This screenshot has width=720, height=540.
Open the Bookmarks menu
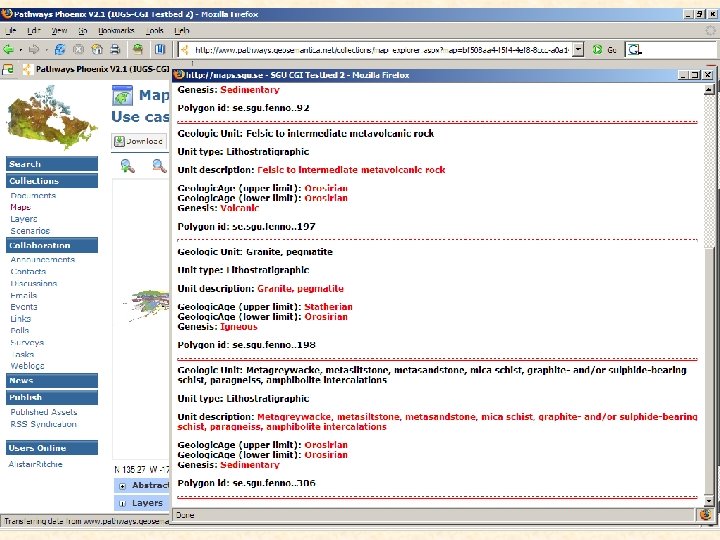click(x=116, y=30)
